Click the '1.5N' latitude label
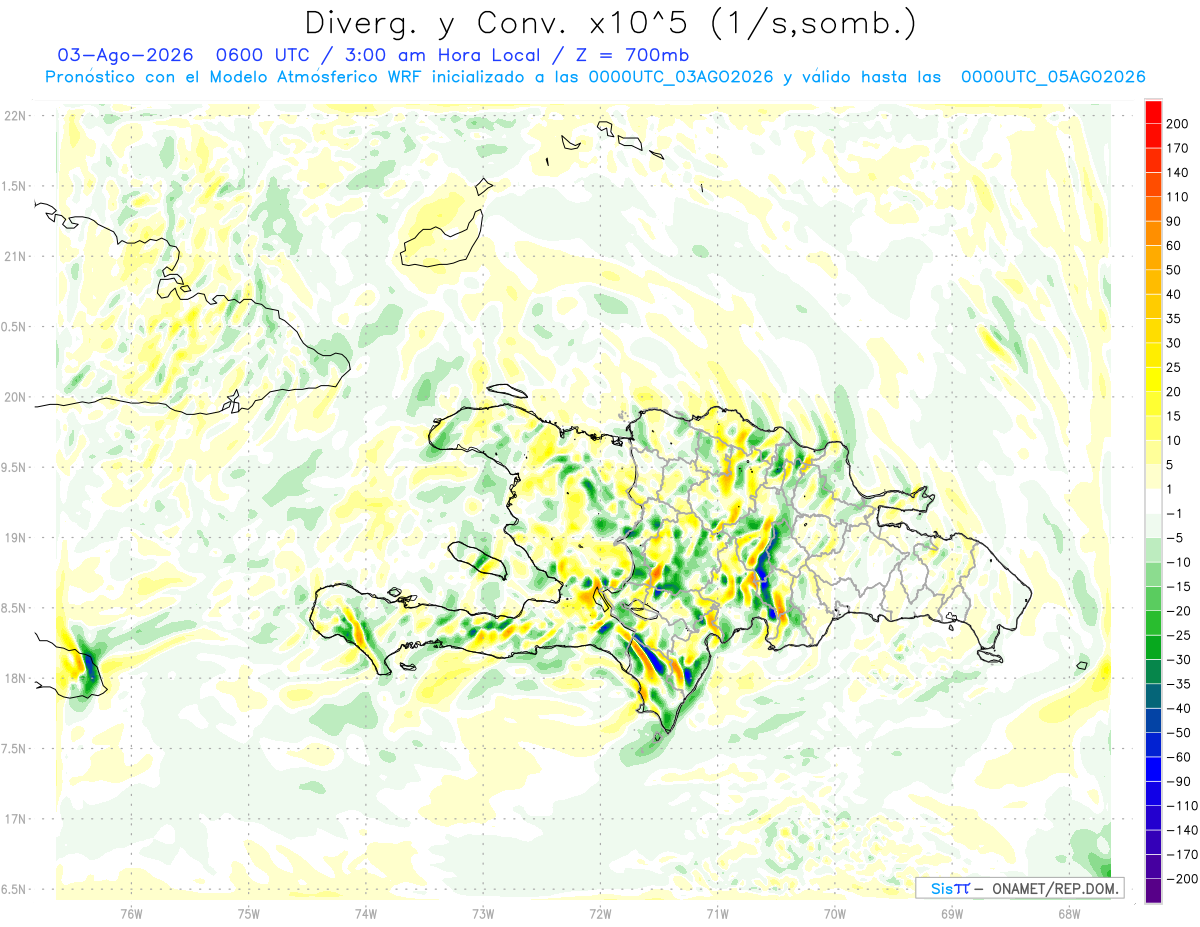This screenshot has width=1200, height=927. 15,186
